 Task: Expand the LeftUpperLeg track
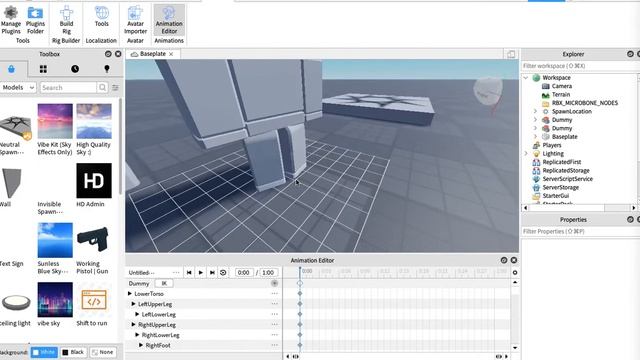[x=133, y=304]
